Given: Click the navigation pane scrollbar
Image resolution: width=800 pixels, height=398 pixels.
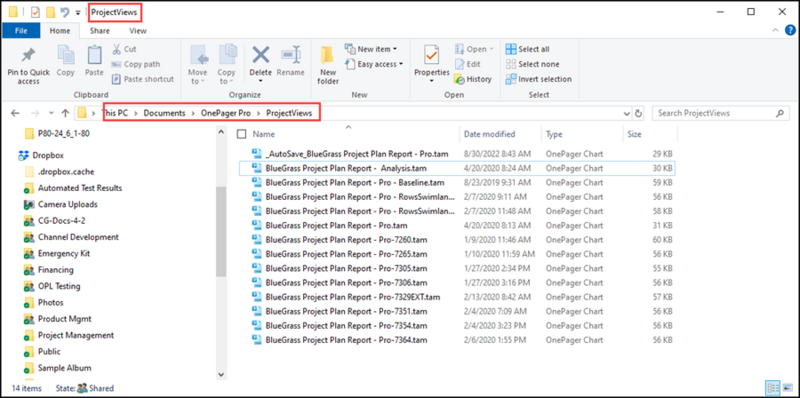Looking at the screenshot, I should click(x=221, y=232).
